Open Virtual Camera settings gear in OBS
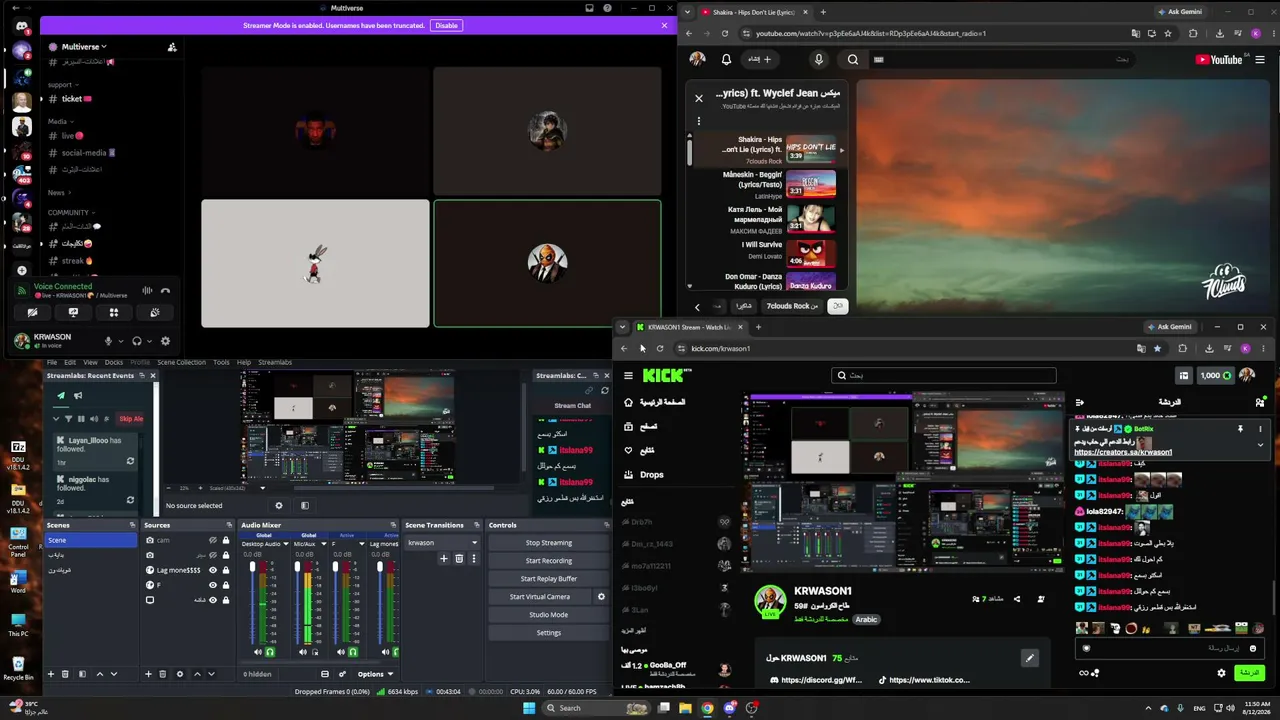Viewport: 1280px width, 720px height. 601,597
